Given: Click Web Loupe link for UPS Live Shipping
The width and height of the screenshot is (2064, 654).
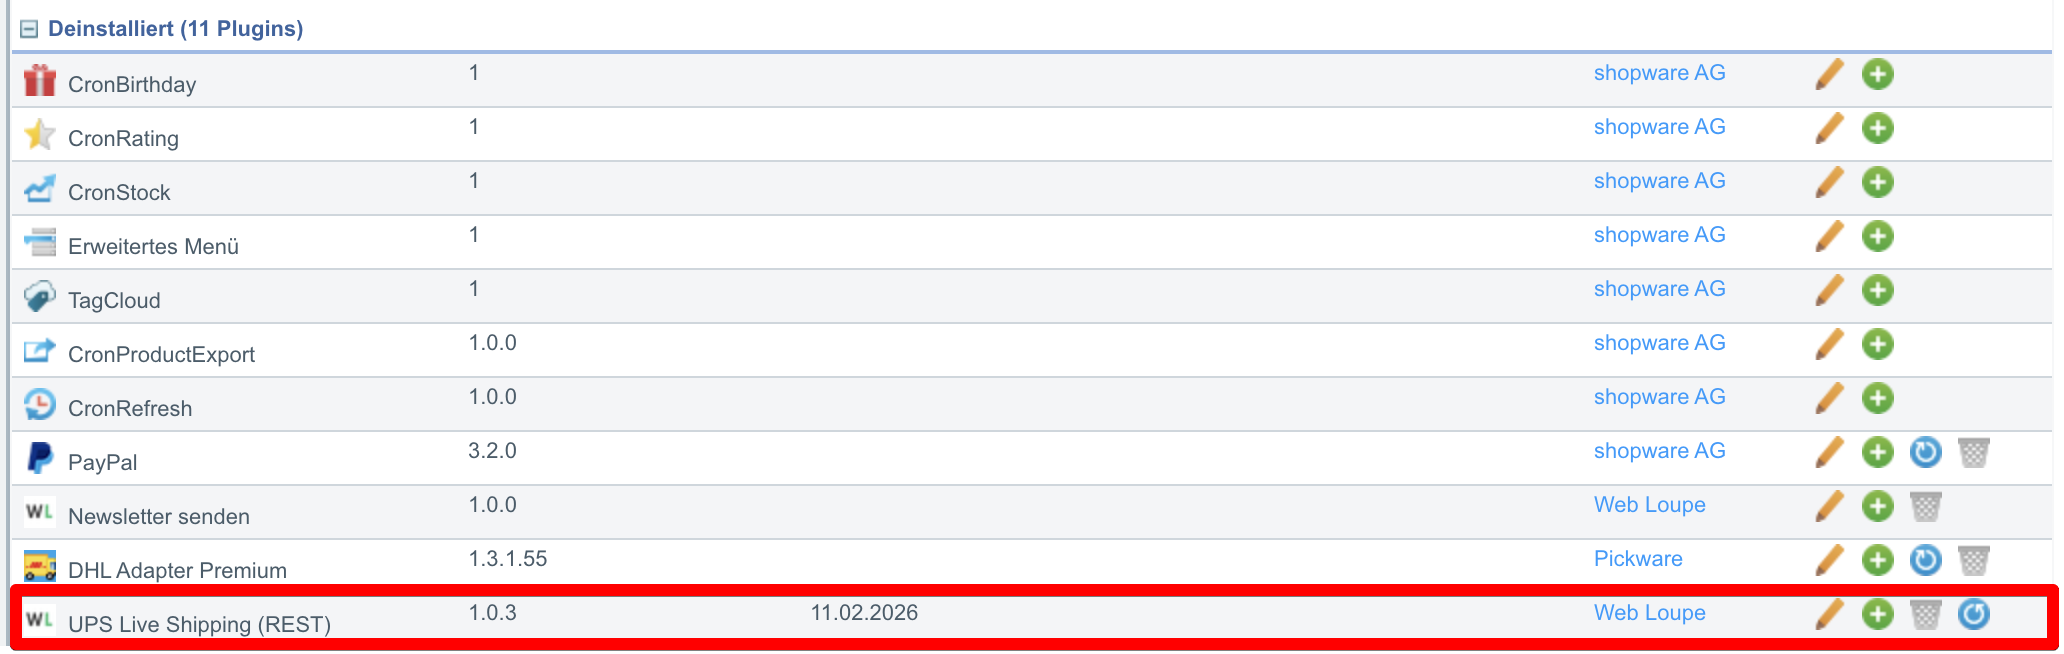Looking at the screenshot, I should [x=1649, y=613].
